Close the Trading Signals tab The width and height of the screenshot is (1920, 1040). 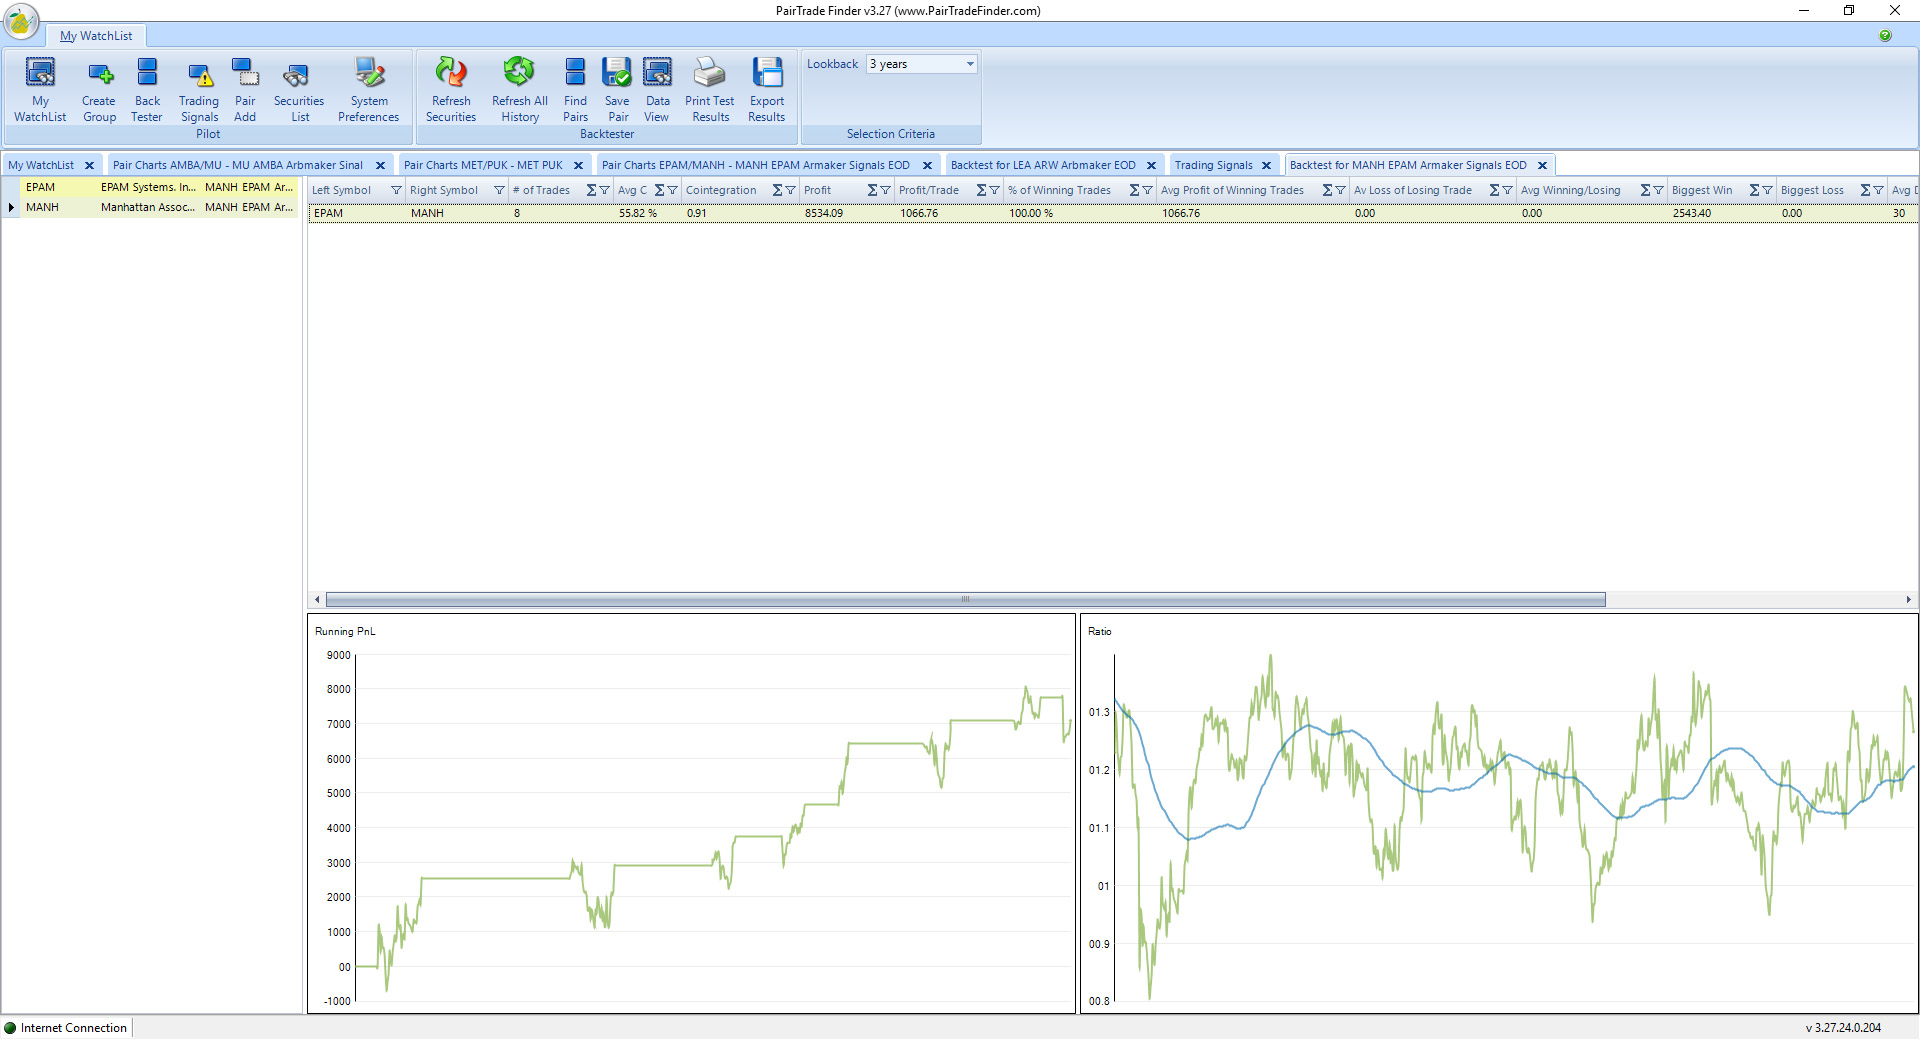(x=1266, y=166)
